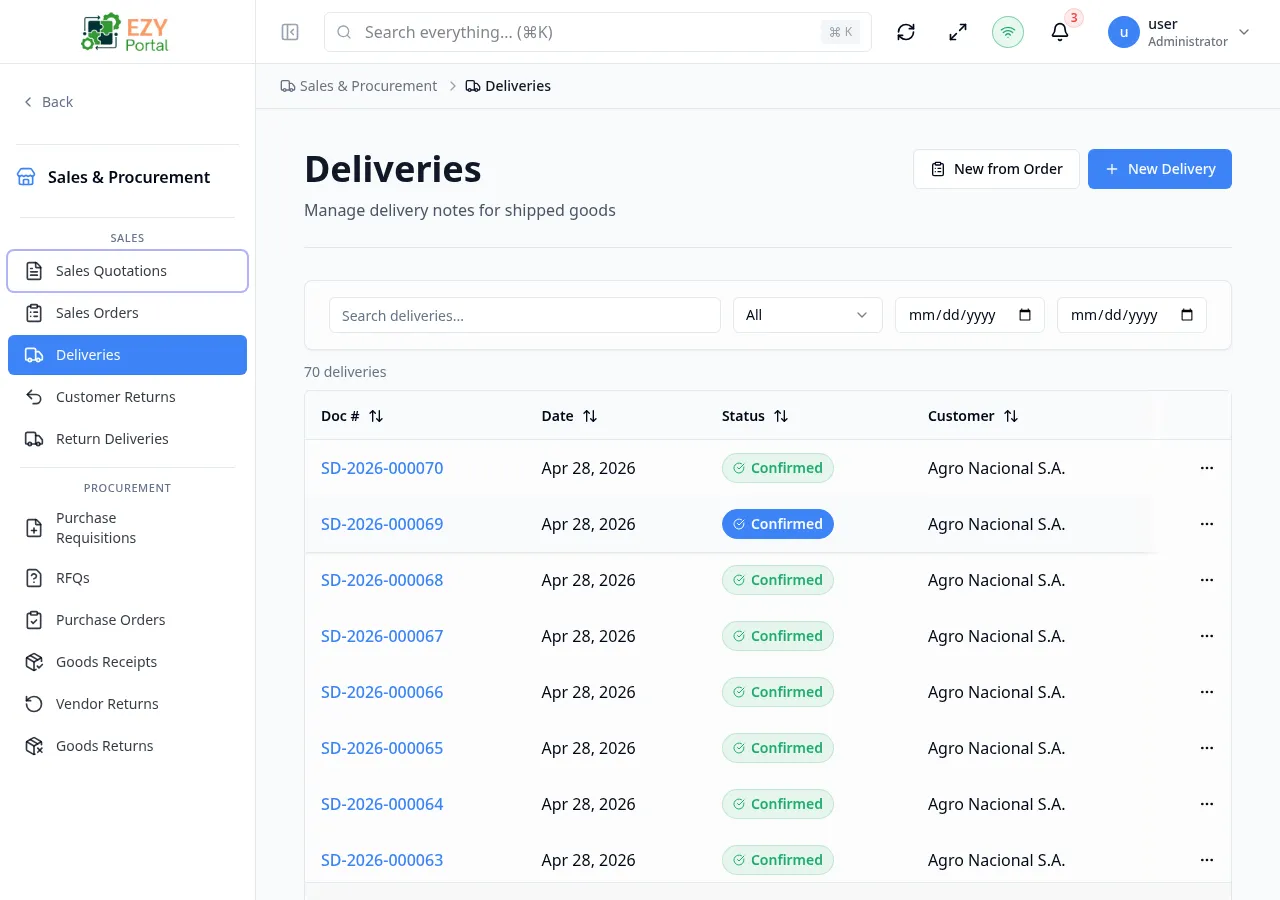Open the All status filter dropdown
This screenshot has width=1280, height=900.
coord(808,315)
